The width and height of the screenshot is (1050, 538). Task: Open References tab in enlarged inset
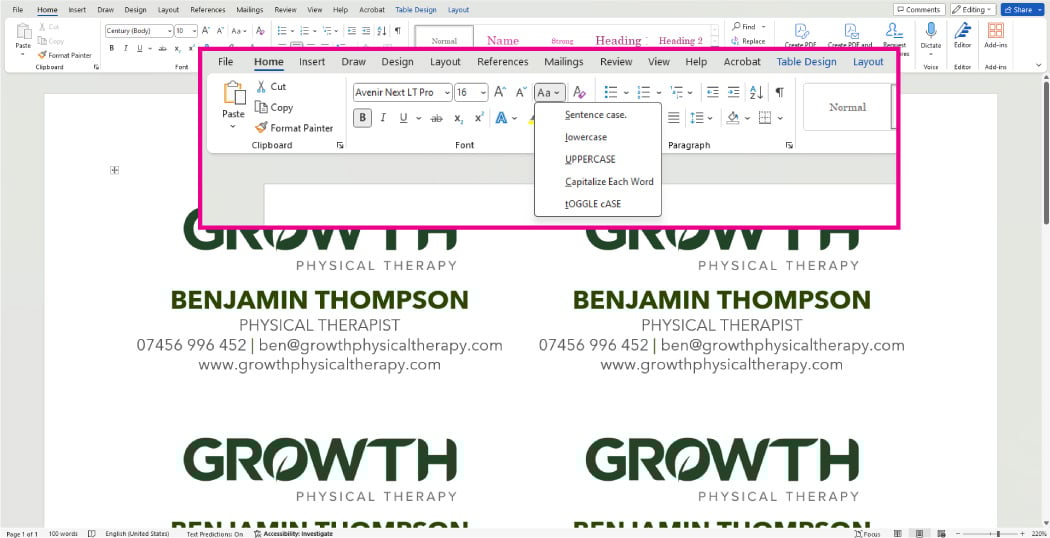point(503,62)
